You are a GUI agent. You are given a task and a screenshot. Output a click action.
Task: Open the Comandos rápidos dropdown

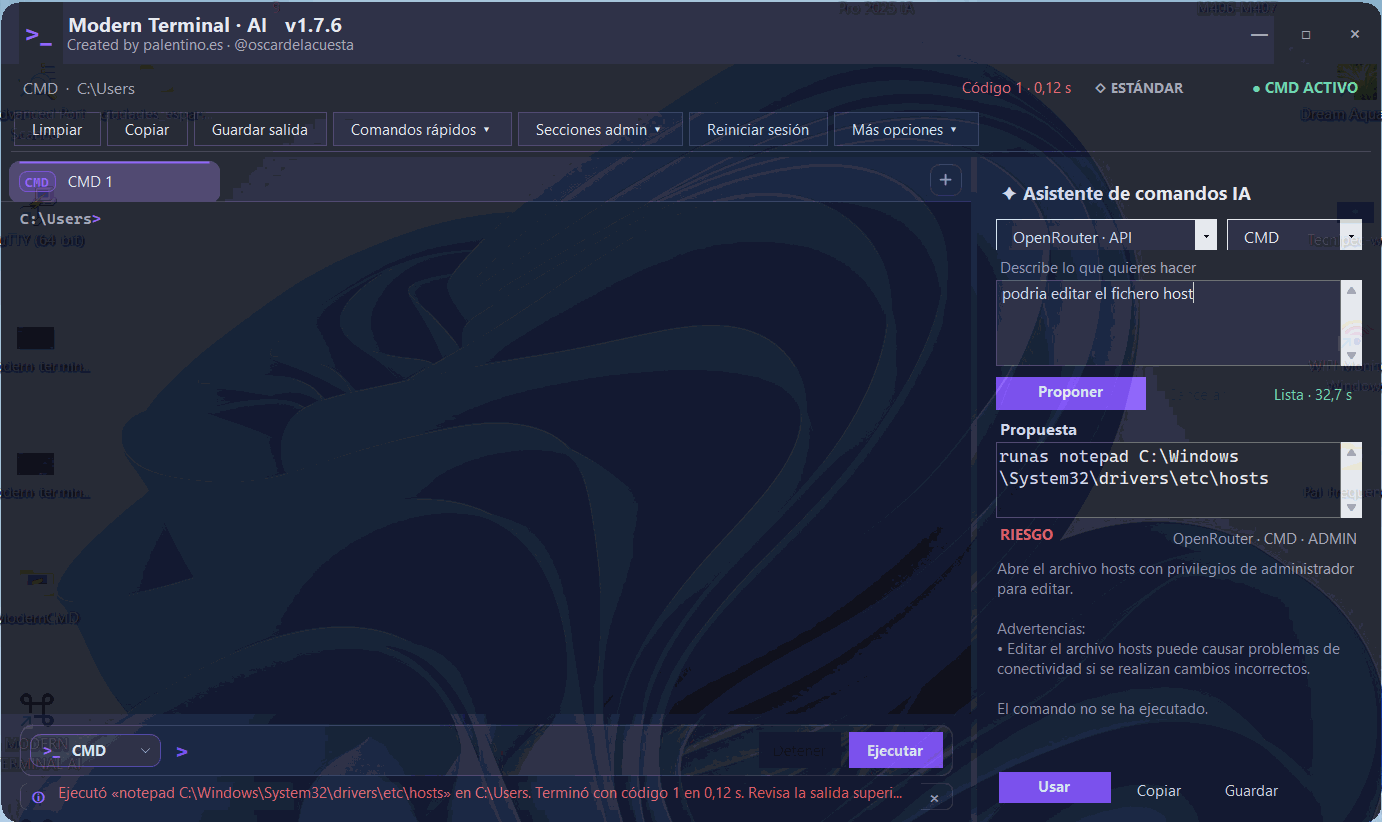click(x=422, y=129)
